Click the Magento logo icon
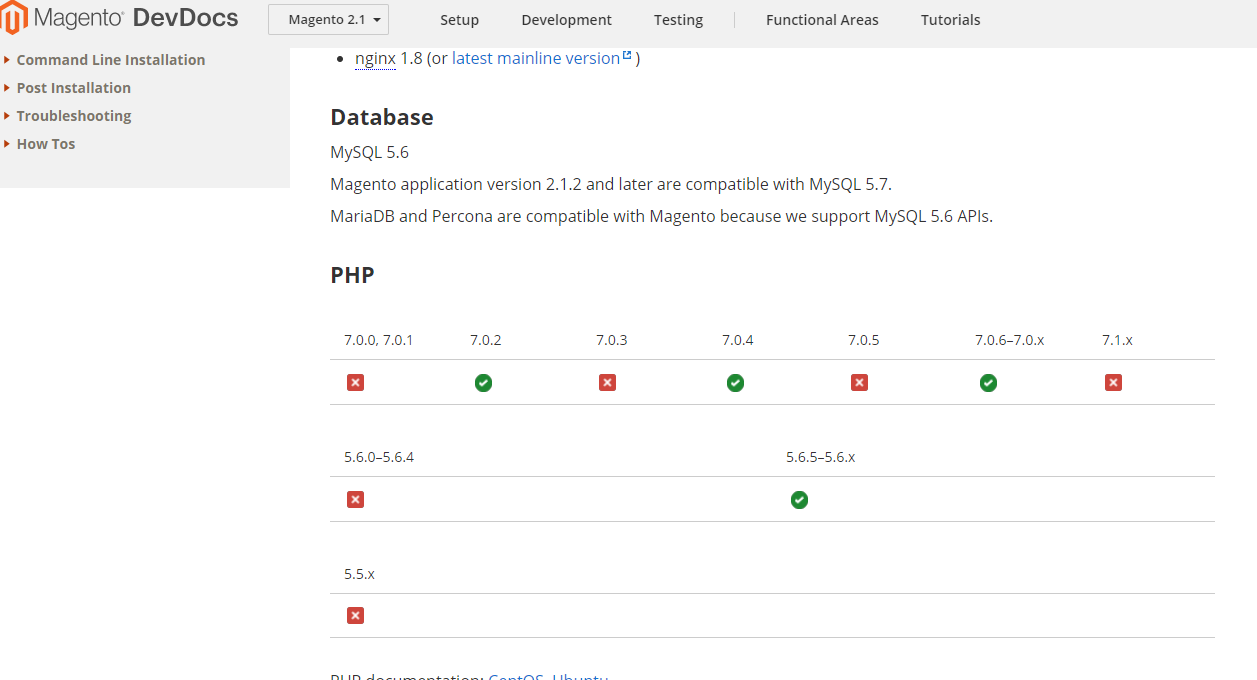 (x=13, y=19)
